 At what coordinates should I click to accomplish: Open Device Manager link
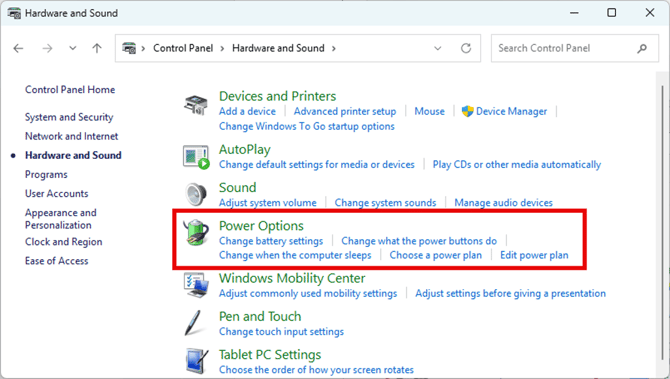511,112
